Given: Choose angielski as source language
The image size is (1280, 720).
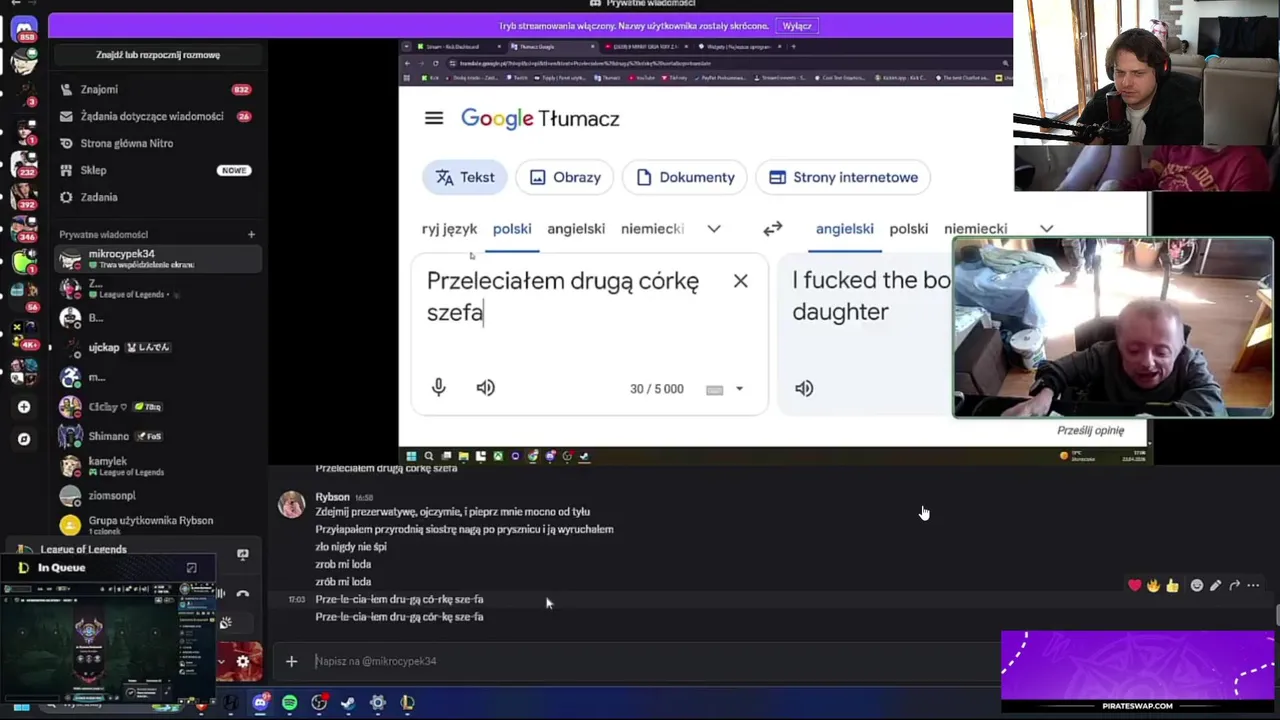Looking at the screenshot, I should tap(576, 229).
